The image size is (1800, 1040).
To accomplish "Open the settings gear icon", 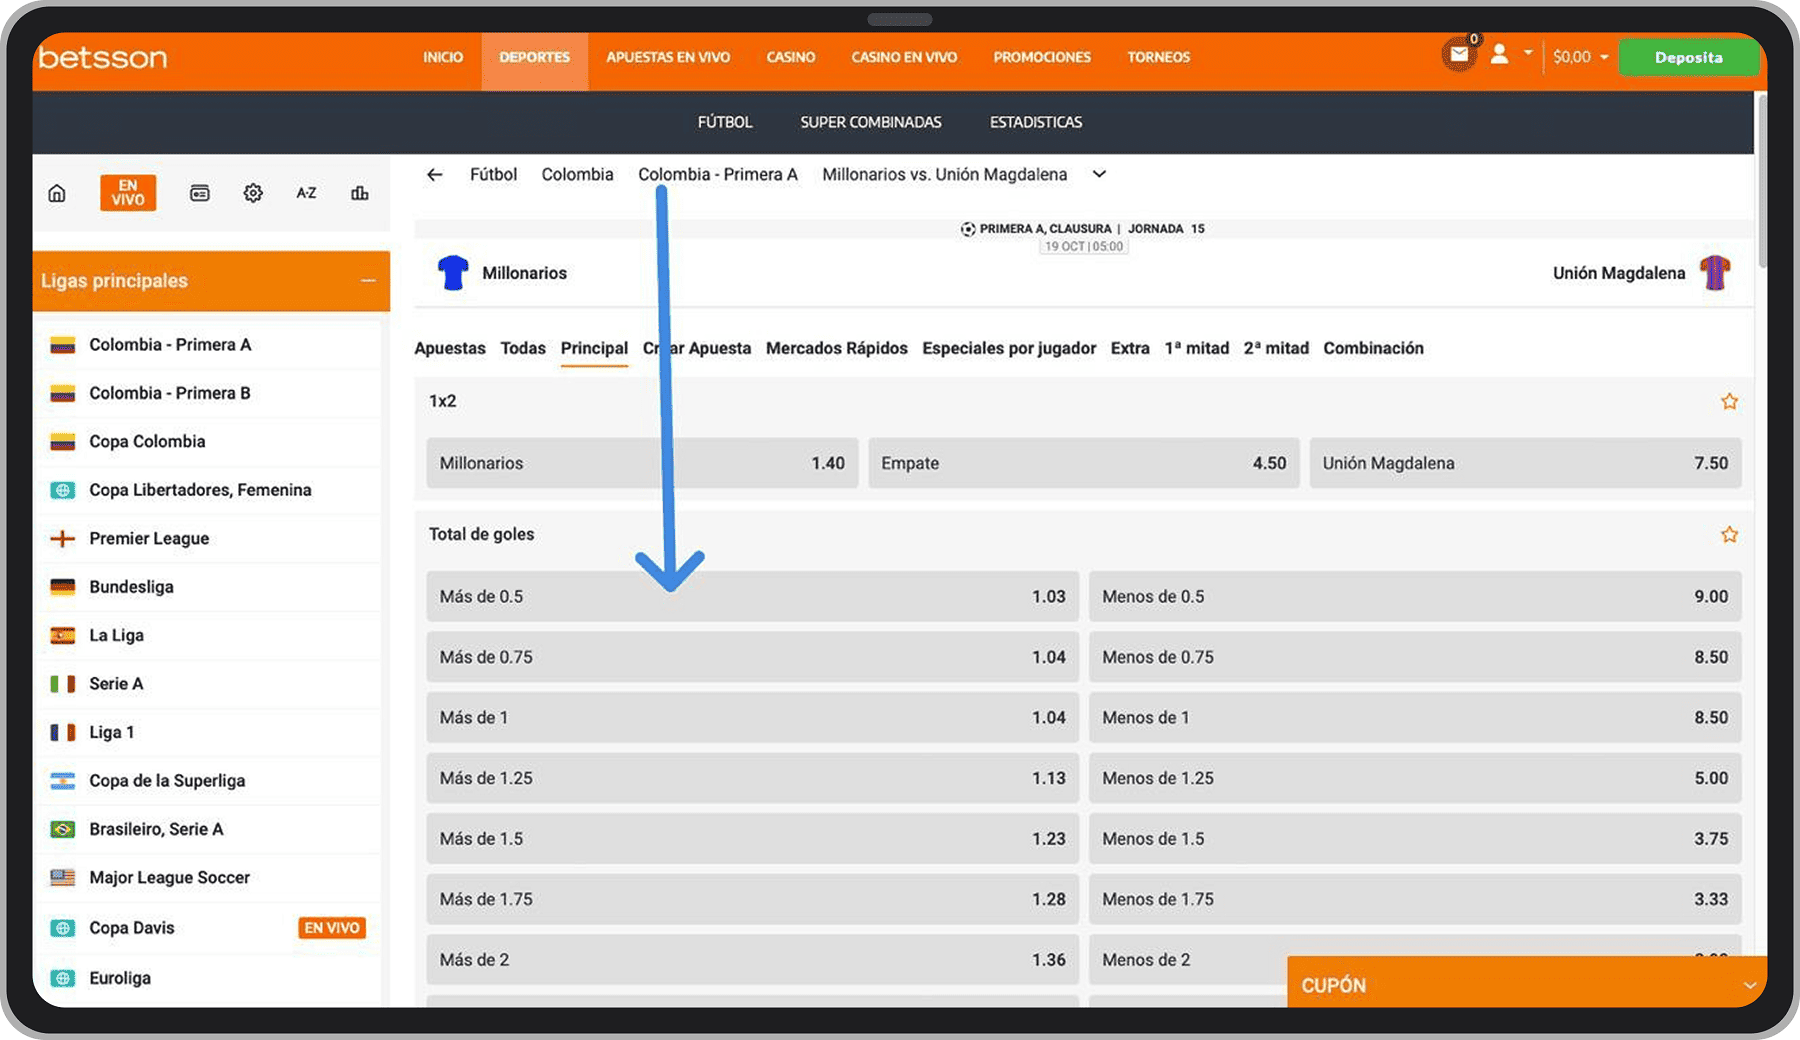I will pos(253,193).
